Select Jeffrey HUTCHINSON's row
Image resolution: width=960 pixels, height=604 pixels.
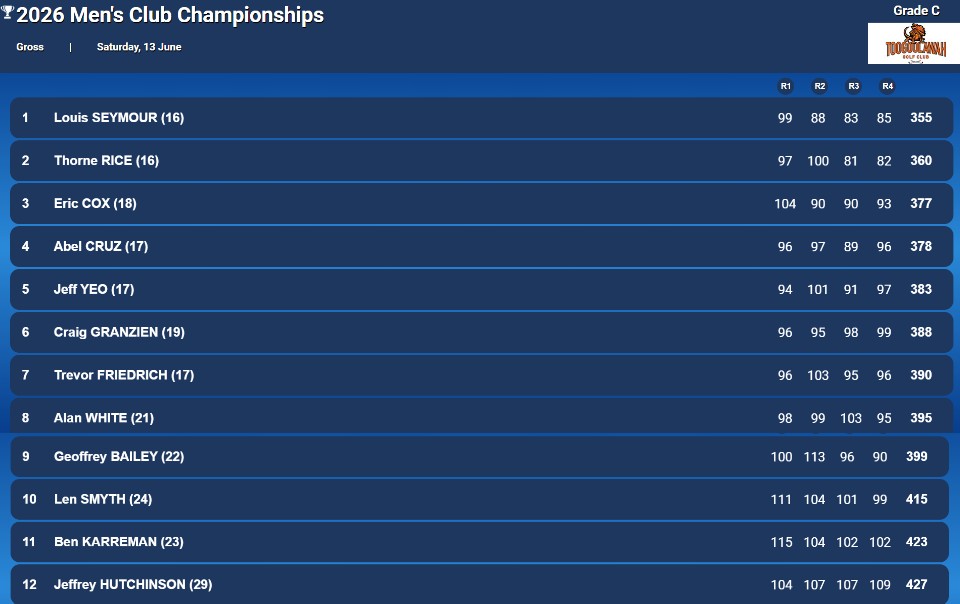pyautogui.click(x=479, y=584)
